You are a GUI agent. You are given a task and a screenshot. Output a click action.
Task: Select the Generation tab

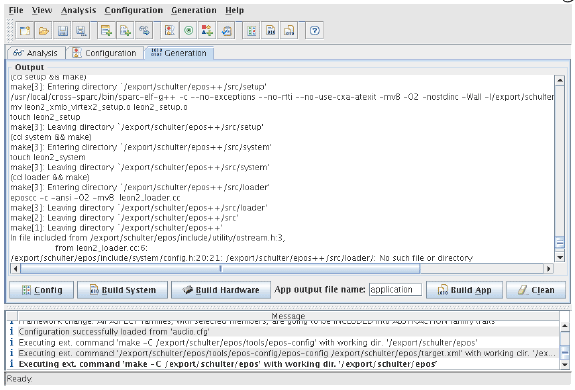pos(179,53)
